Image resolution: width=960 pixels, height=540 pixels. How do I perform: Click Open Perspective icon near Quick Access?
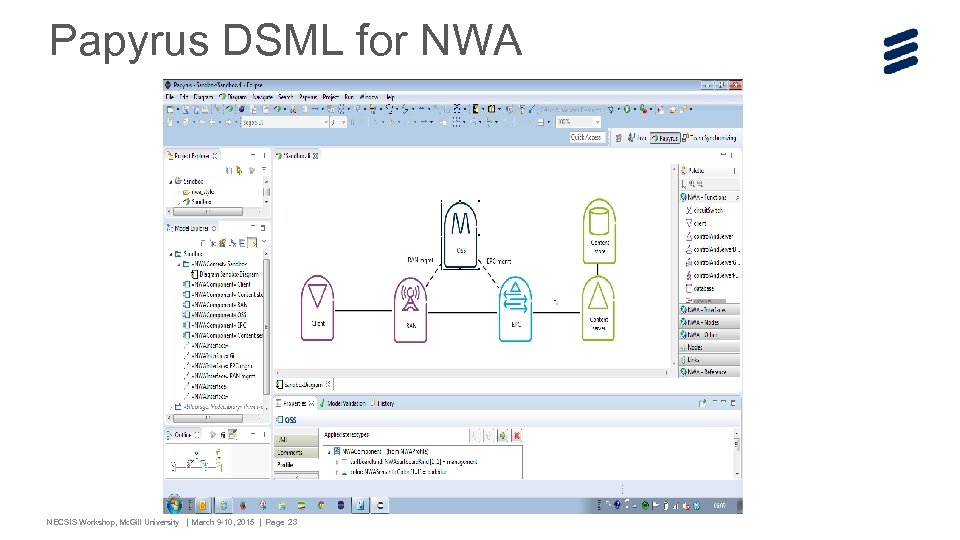(618, 138)
